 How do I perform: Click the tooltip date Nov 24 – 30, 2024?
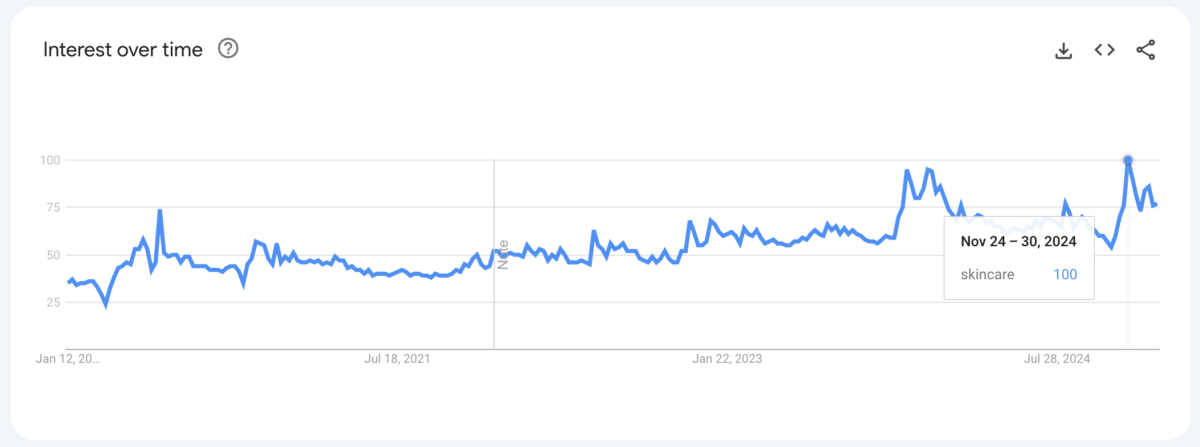click(1018, 241)
